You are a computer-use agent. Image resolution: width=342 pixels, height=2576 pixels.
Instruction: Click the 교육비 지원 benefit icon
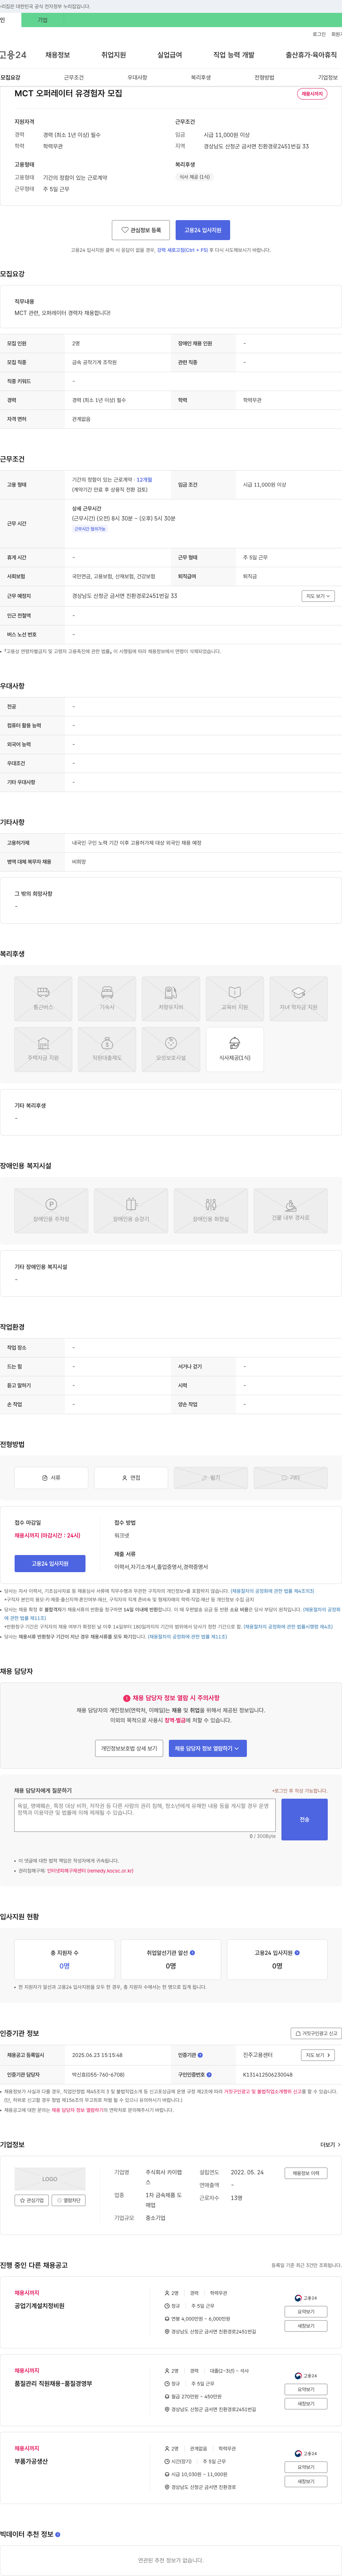point(235,998)
